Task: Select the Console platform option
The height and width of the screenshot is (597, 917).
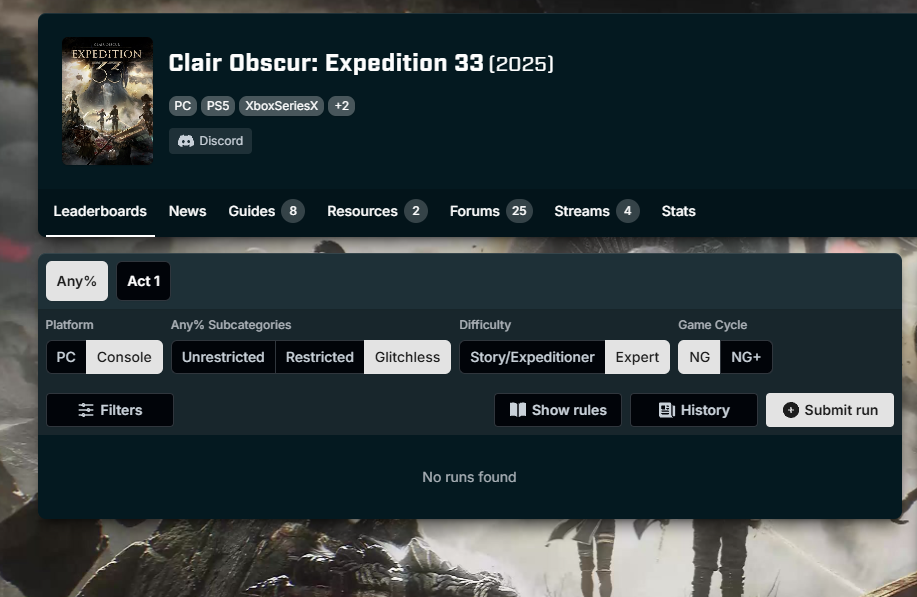Action: 124,357
